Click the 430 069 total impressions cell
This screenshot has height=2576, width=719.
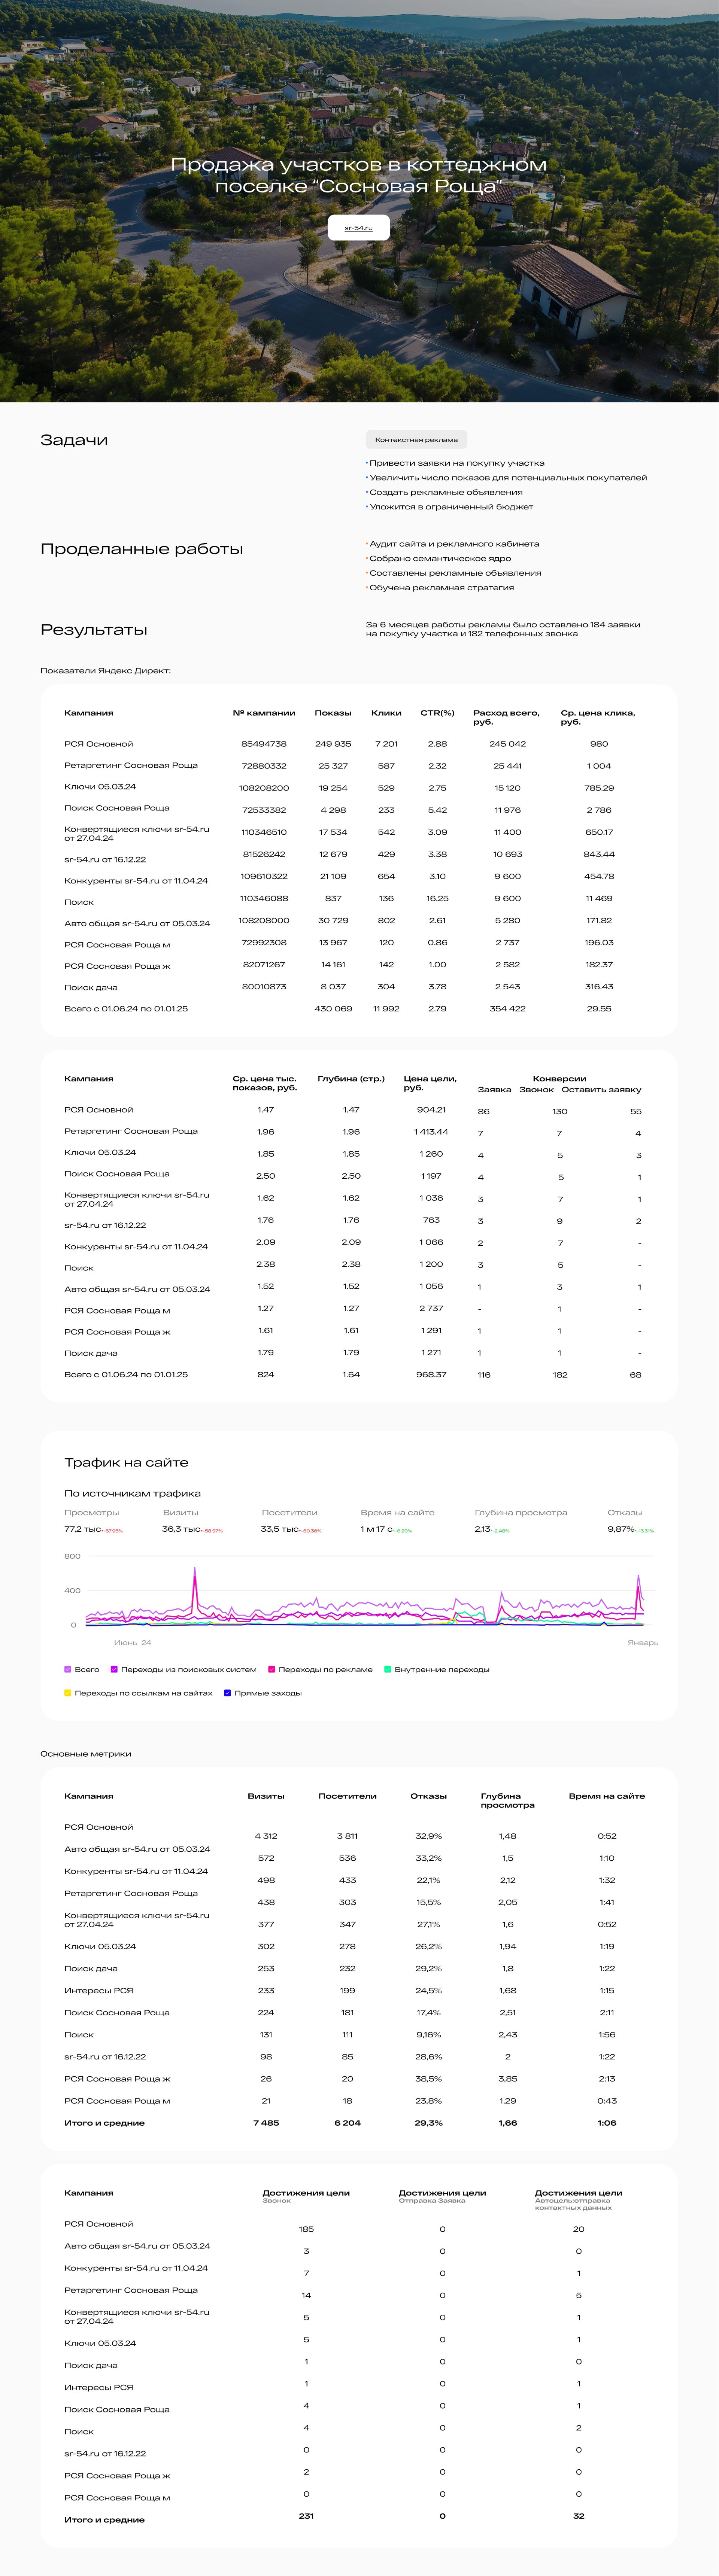(333, 1009)
